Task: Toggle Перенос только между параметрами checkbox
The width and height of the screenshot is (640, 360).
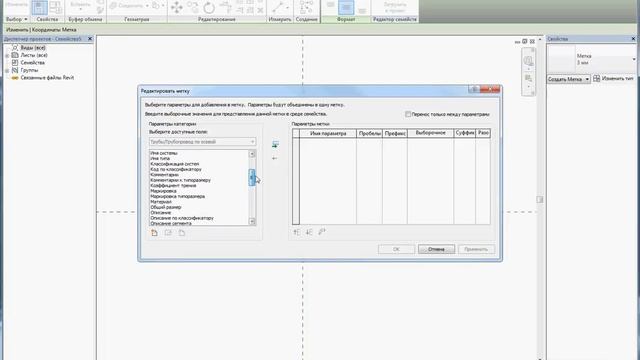Action: tap(408, 114)
